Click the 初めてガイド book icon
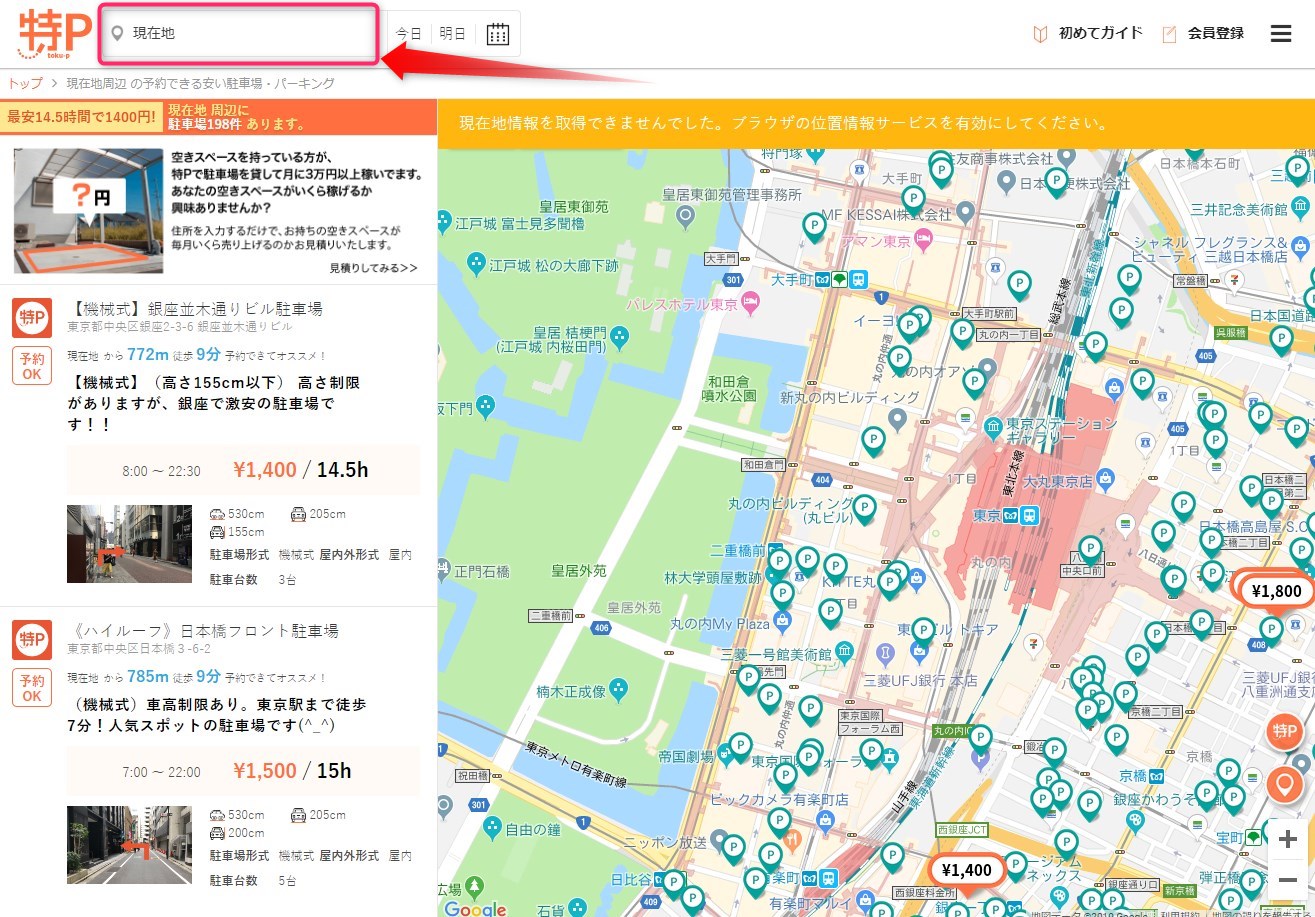 click(x=1040, y=34)
